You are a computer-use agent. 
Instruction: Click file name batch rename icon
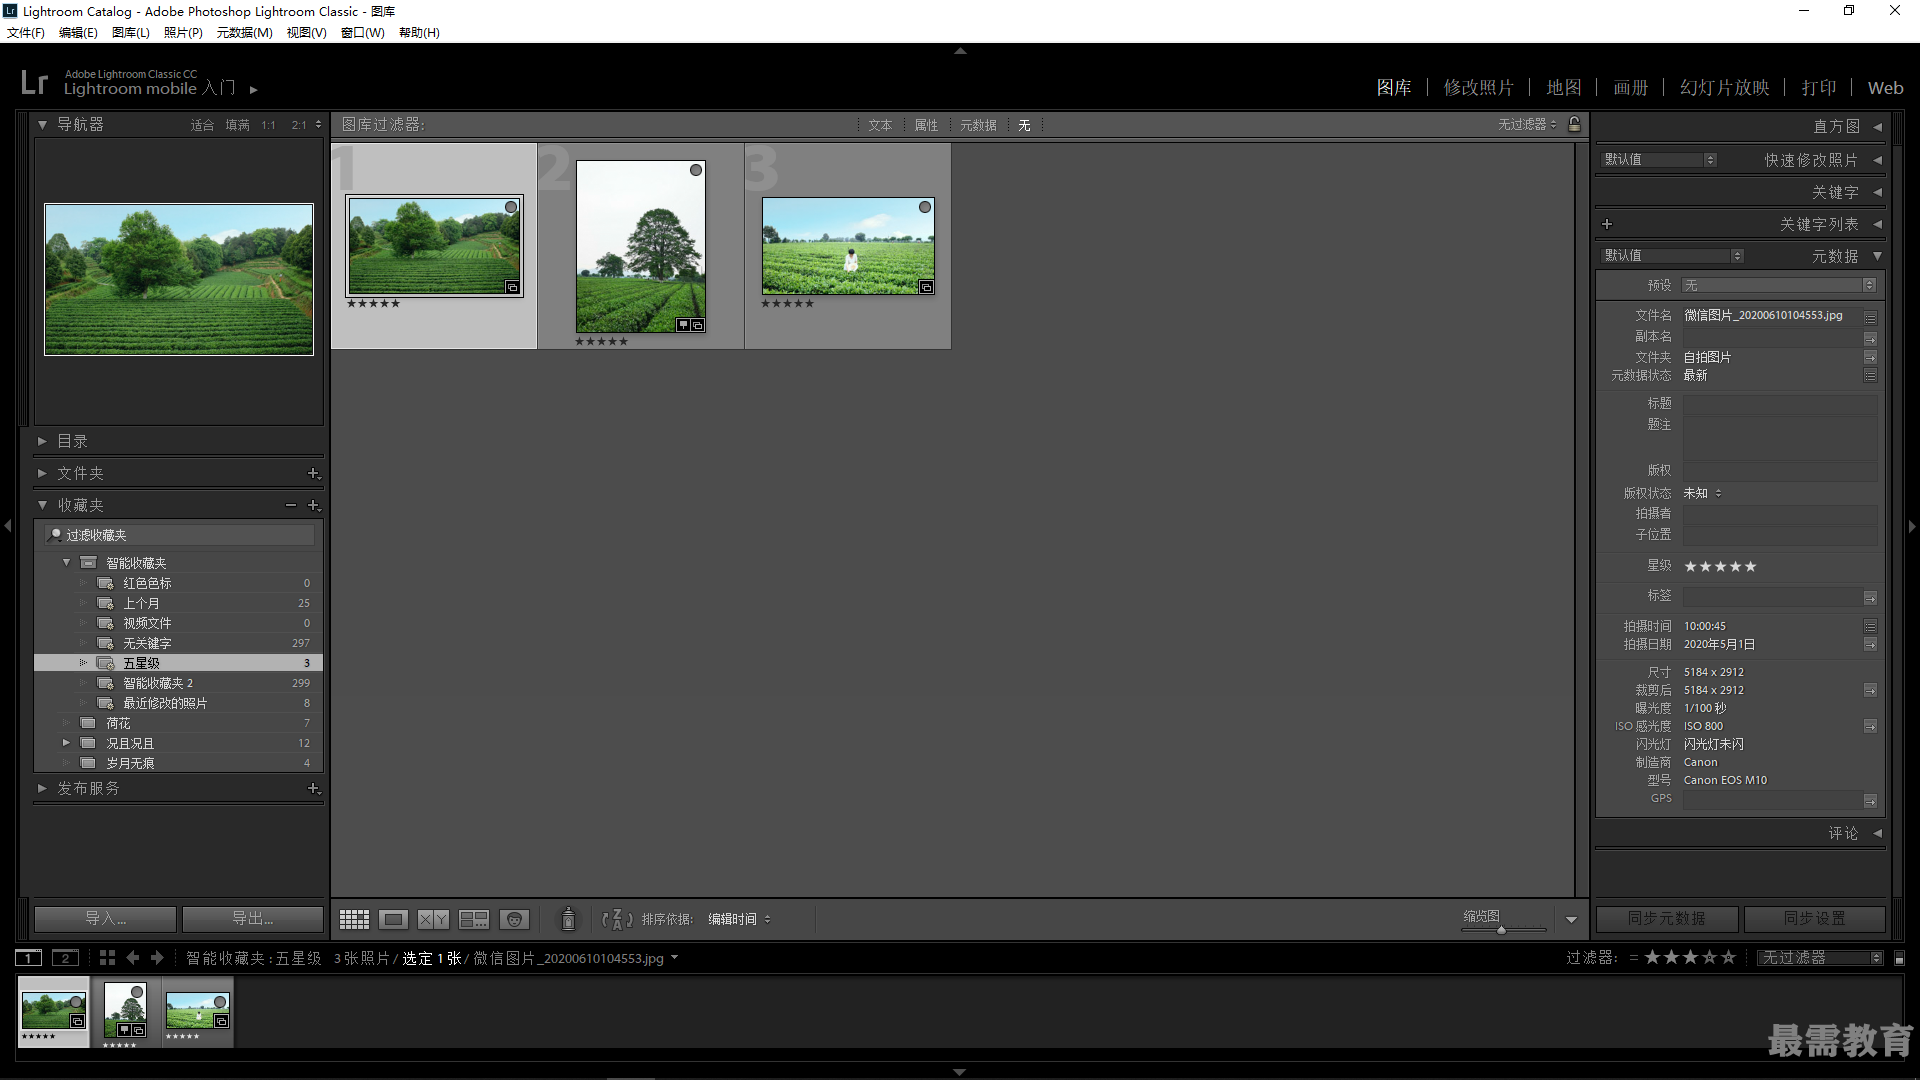1870,317
